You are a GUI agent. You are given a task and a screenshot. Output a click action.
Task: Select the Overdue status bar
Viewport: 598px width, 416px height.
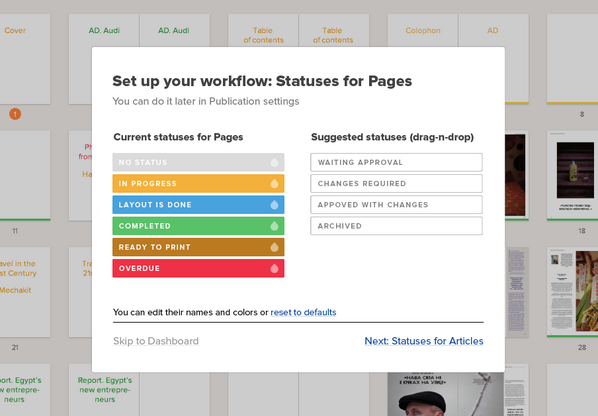point(198,268)
